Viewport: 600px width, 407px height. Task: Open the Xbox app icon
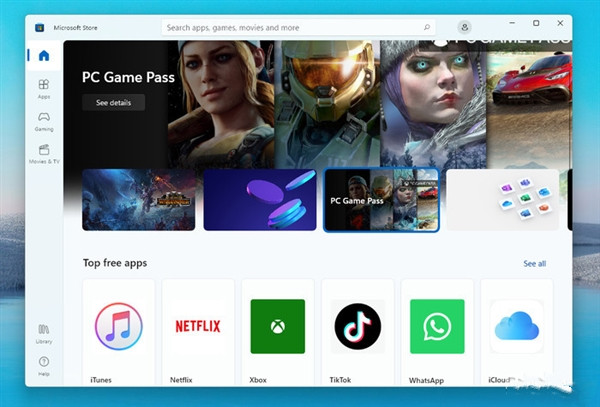(x=278, y=326)
